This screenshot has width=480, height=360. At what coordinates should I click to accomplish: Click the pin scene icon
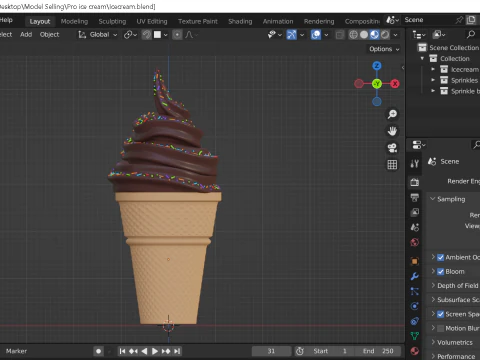(459, 20)
